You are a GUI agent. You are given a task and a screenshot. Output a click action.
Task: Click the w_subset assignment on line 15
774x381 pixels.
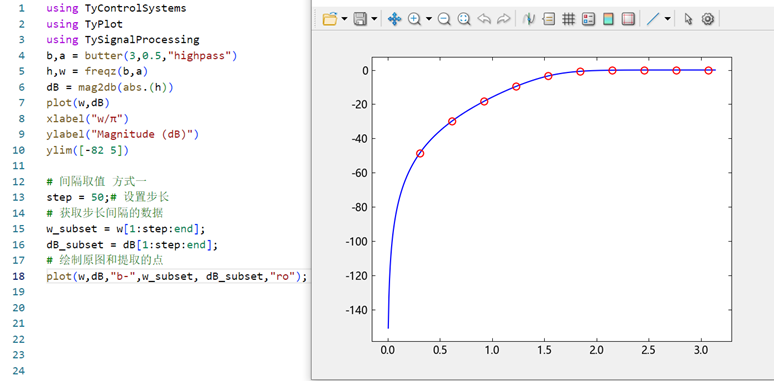coord(125,229)
